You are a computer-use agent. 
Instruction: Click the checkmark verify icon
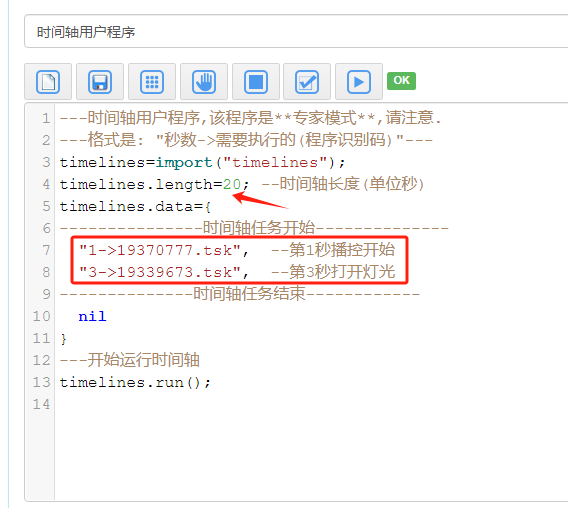[307, 82]
